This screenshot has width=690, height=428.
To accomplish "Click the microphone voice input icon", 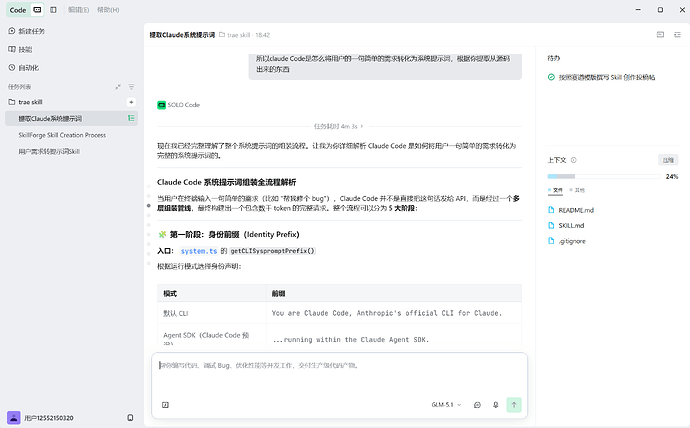I will pyautogui.click(x=495, y=405).
